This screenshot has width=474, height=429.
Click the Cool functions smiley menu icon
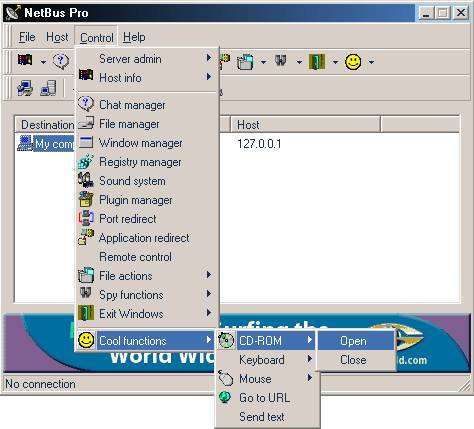click(86, 340)
